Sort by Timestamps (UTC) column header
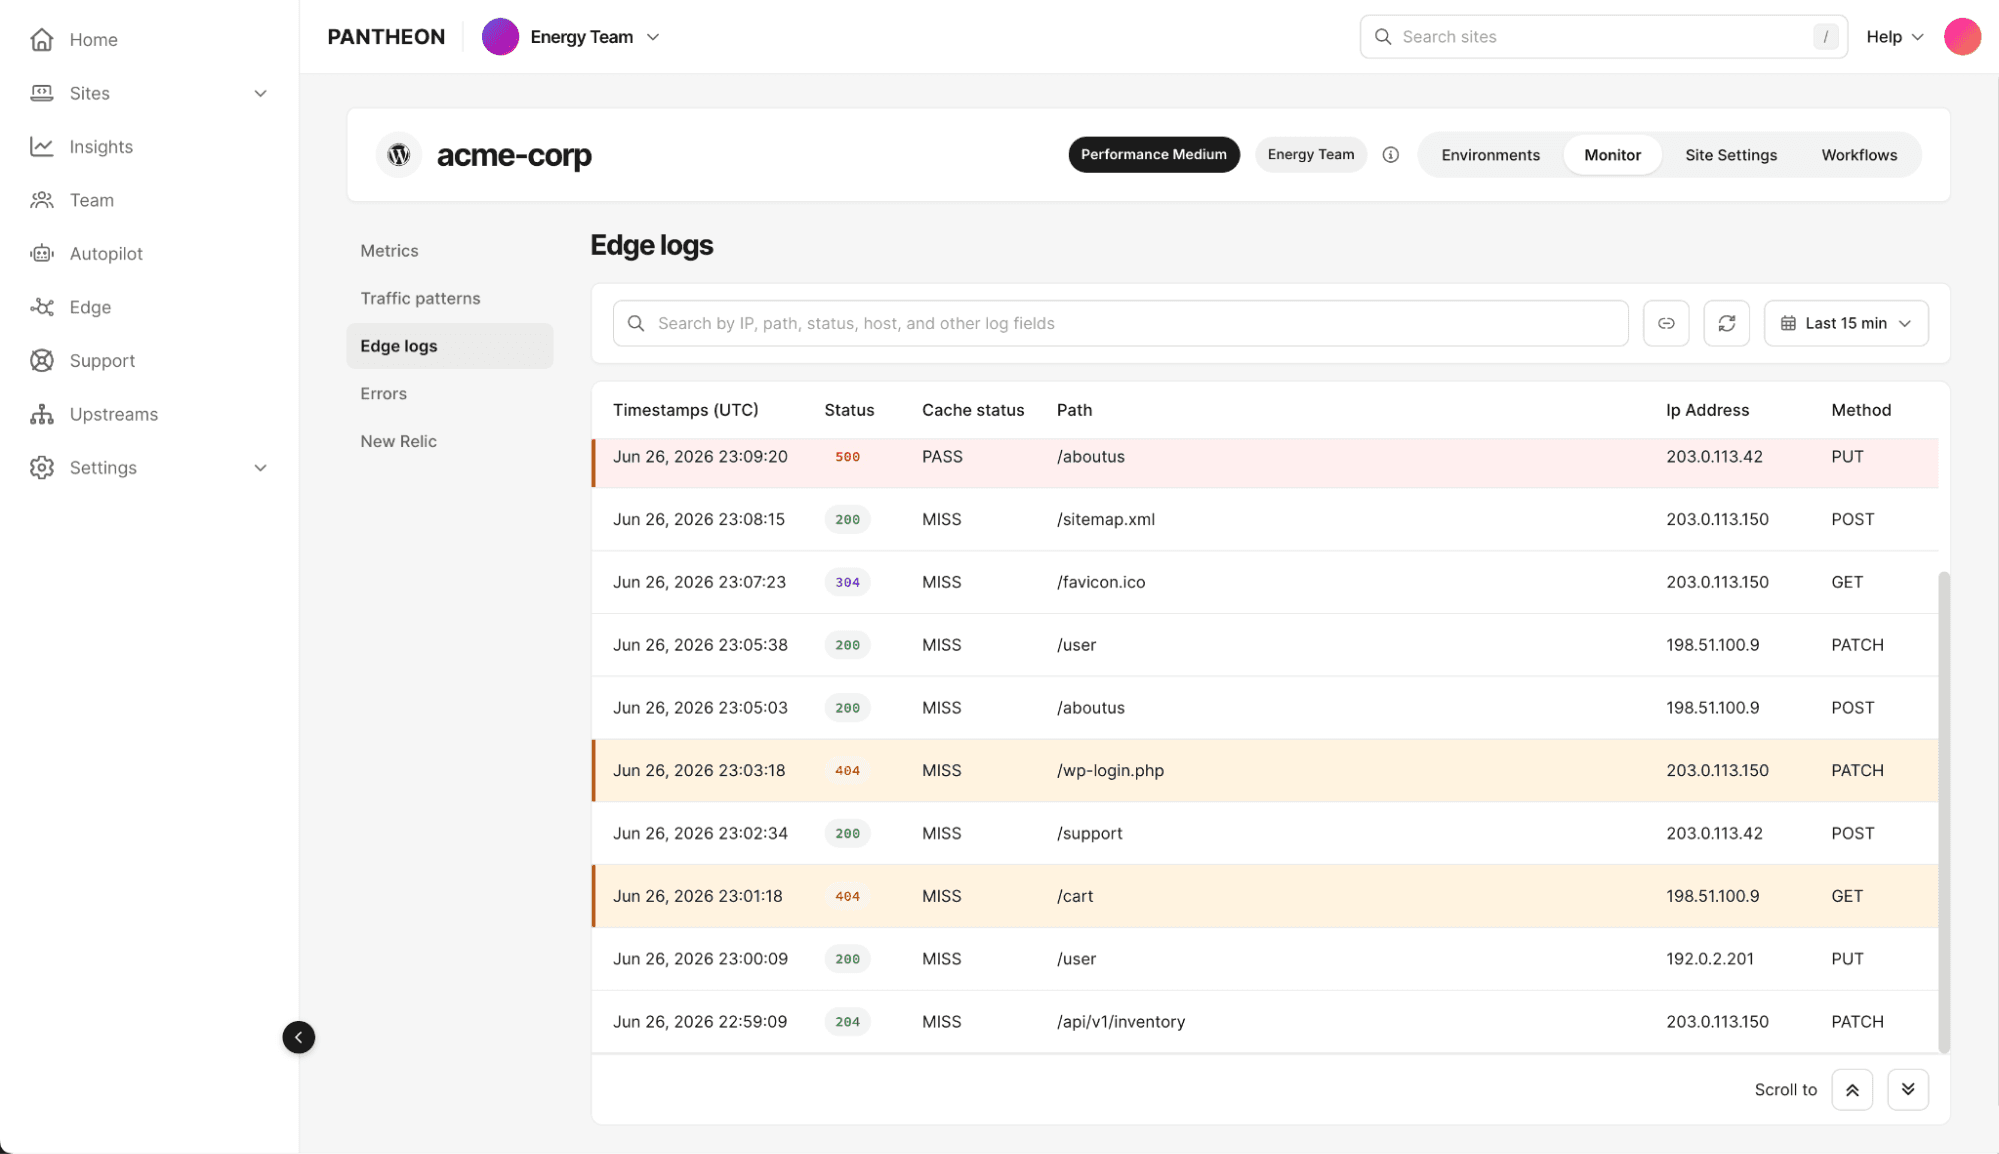This screenshot has width=1999, height=1154. [x=685, y=410]
